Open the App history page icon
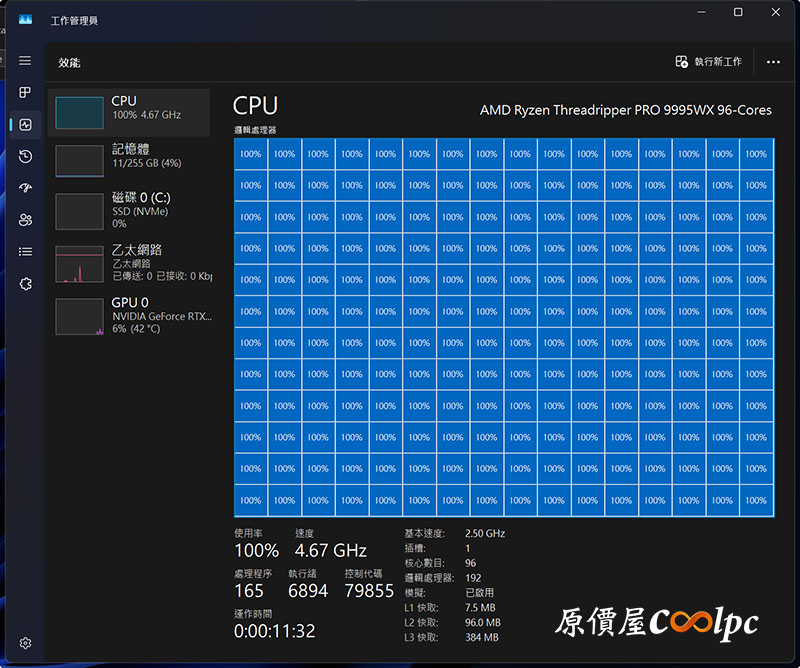Image resolution: width=800 pixels, height=668 pixels. point(25,157)
